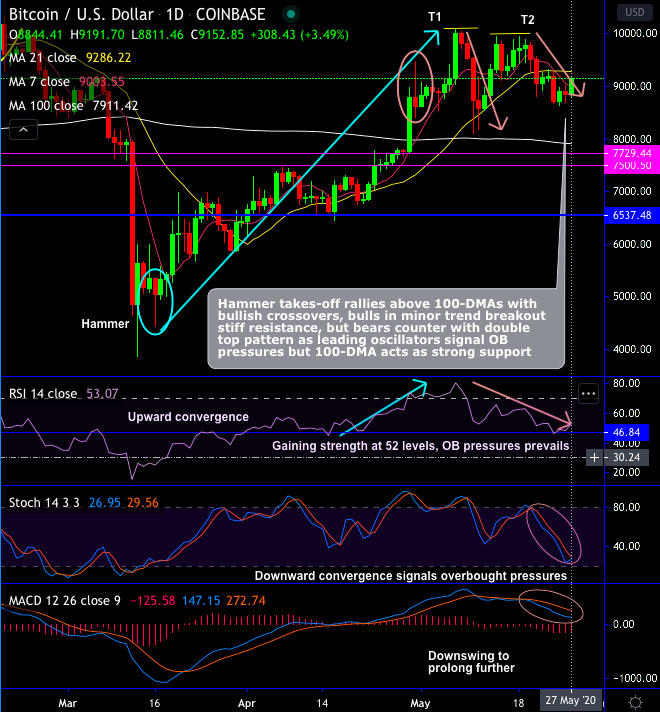Viewport: 660px width, 712px height.
Task: Click 'Downswing to prolong further' annotation
Action: (471, 662)
